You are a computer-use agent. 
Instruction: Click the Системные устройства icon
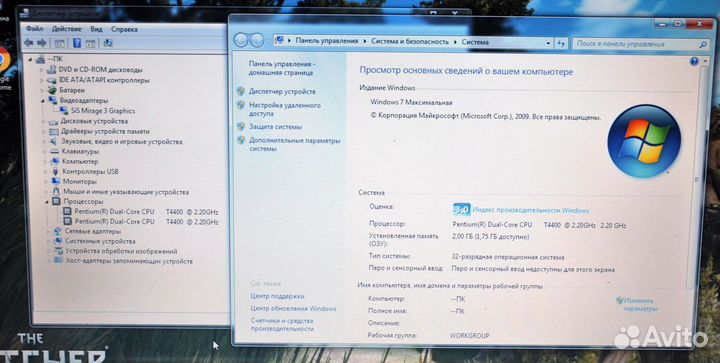(58, 241)
